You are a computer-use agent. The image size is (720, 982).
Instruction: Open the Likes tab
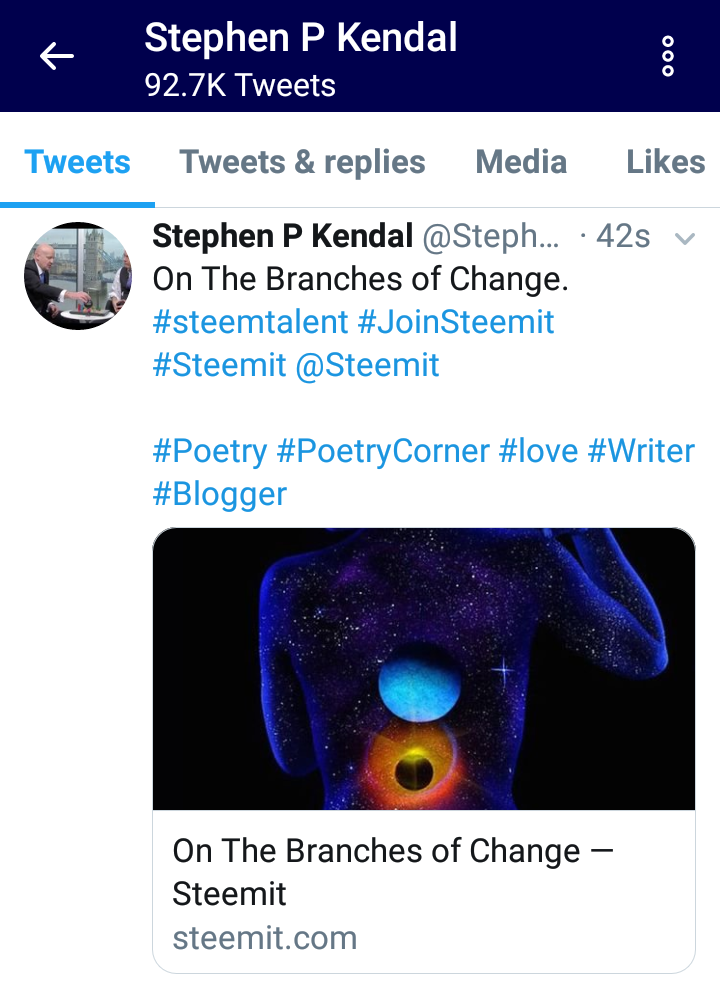click(665, 162)
